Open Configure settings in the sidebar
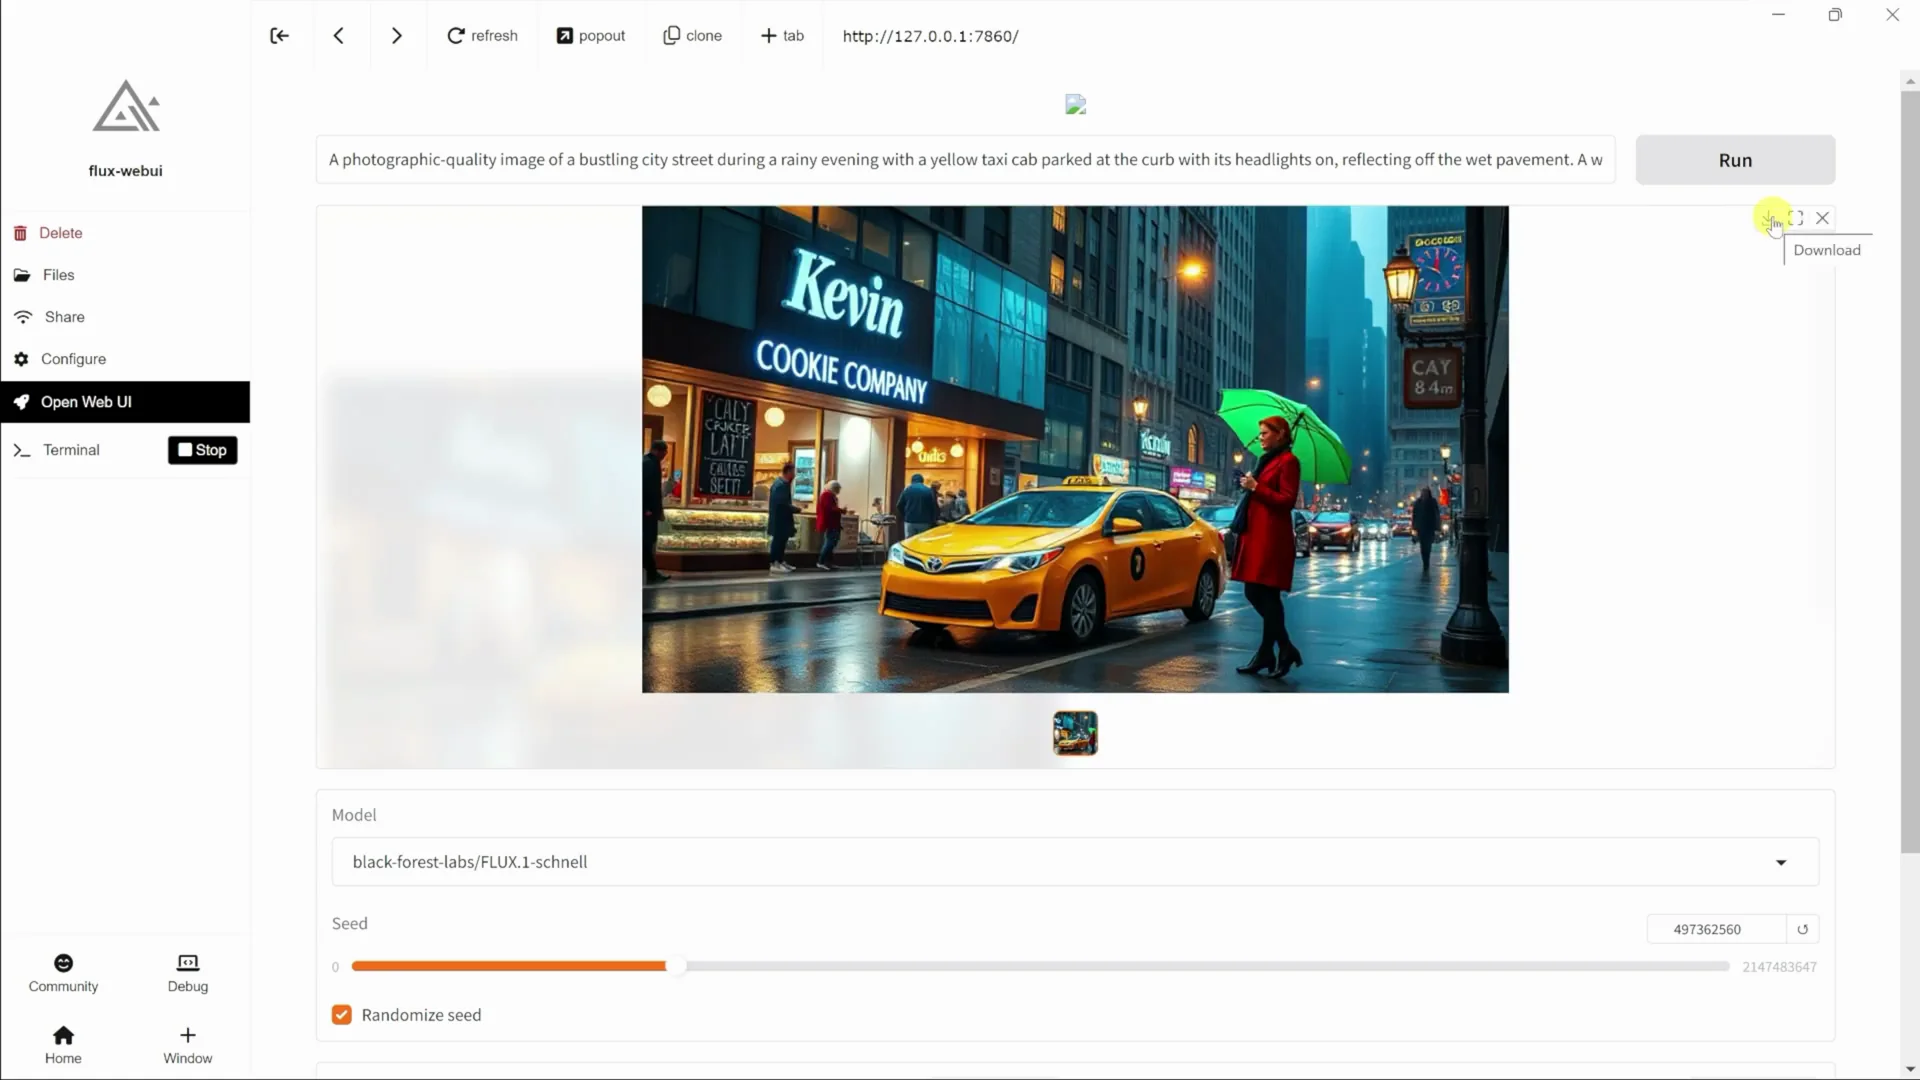 [x=72, y=358]
